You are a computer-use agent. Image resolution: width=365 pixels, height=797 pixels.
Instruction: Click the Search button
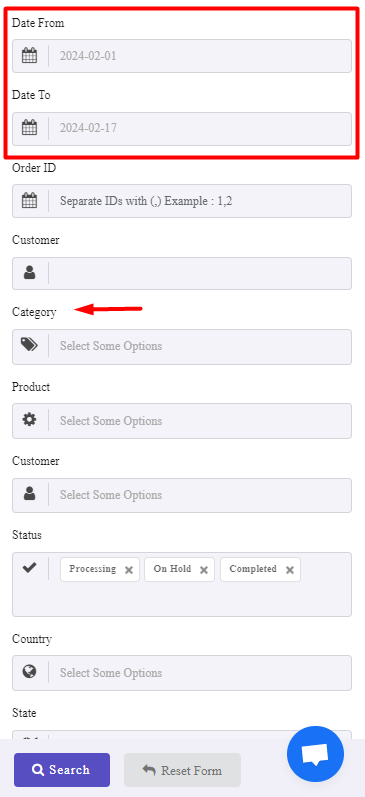point(62,770)
